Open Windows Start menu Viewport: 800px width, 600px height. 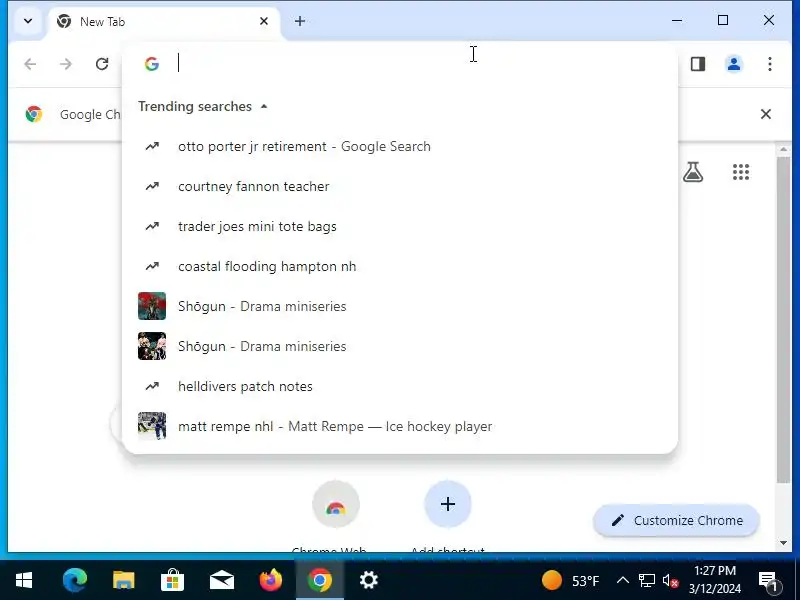coord(24,580)
